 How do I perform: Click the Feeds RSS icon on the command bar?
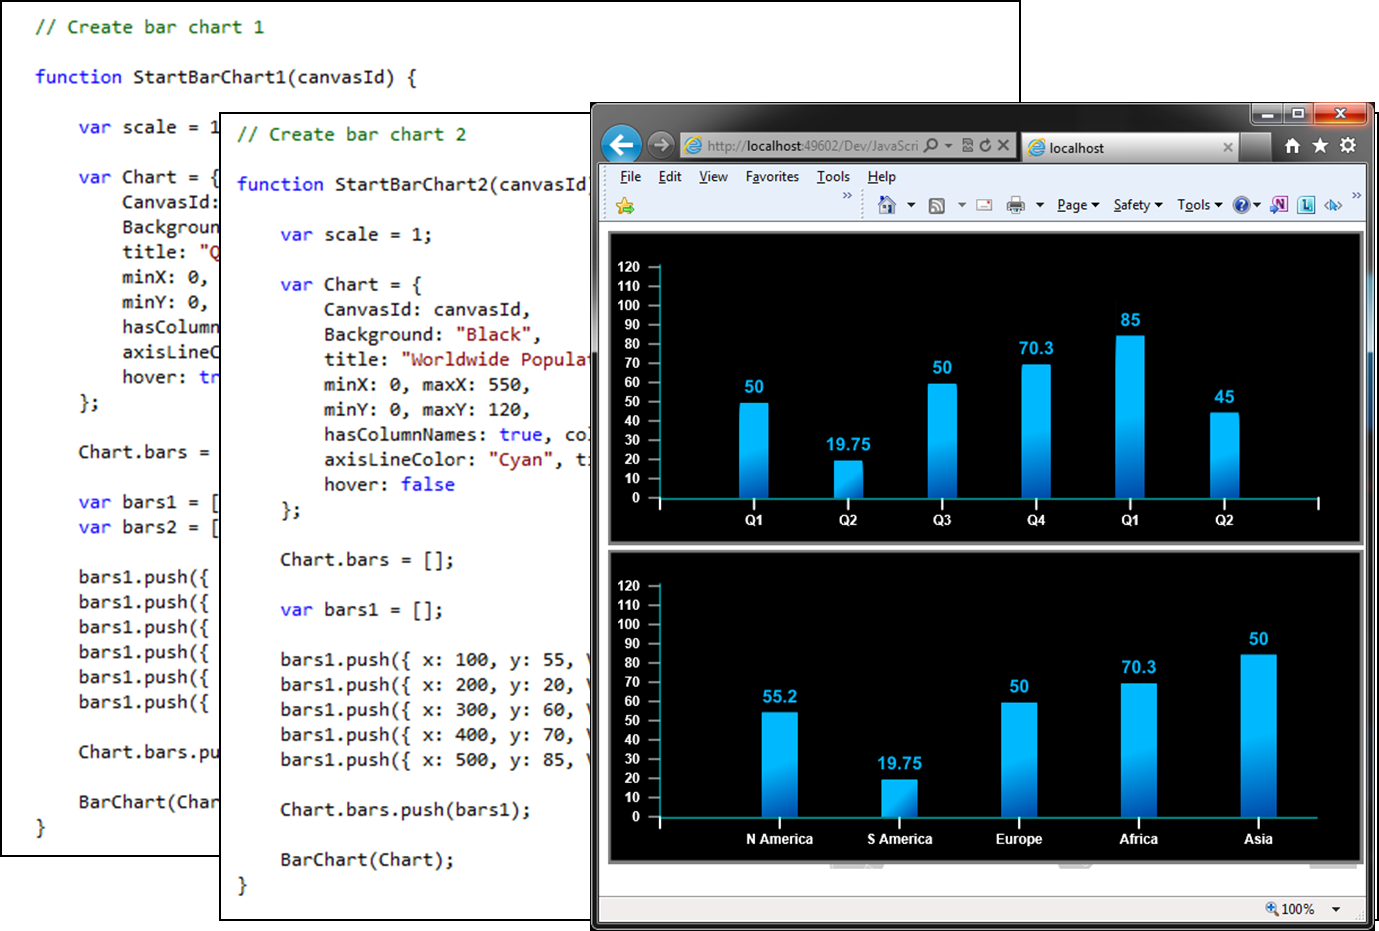pyautogui.click(x=937, y=206)
